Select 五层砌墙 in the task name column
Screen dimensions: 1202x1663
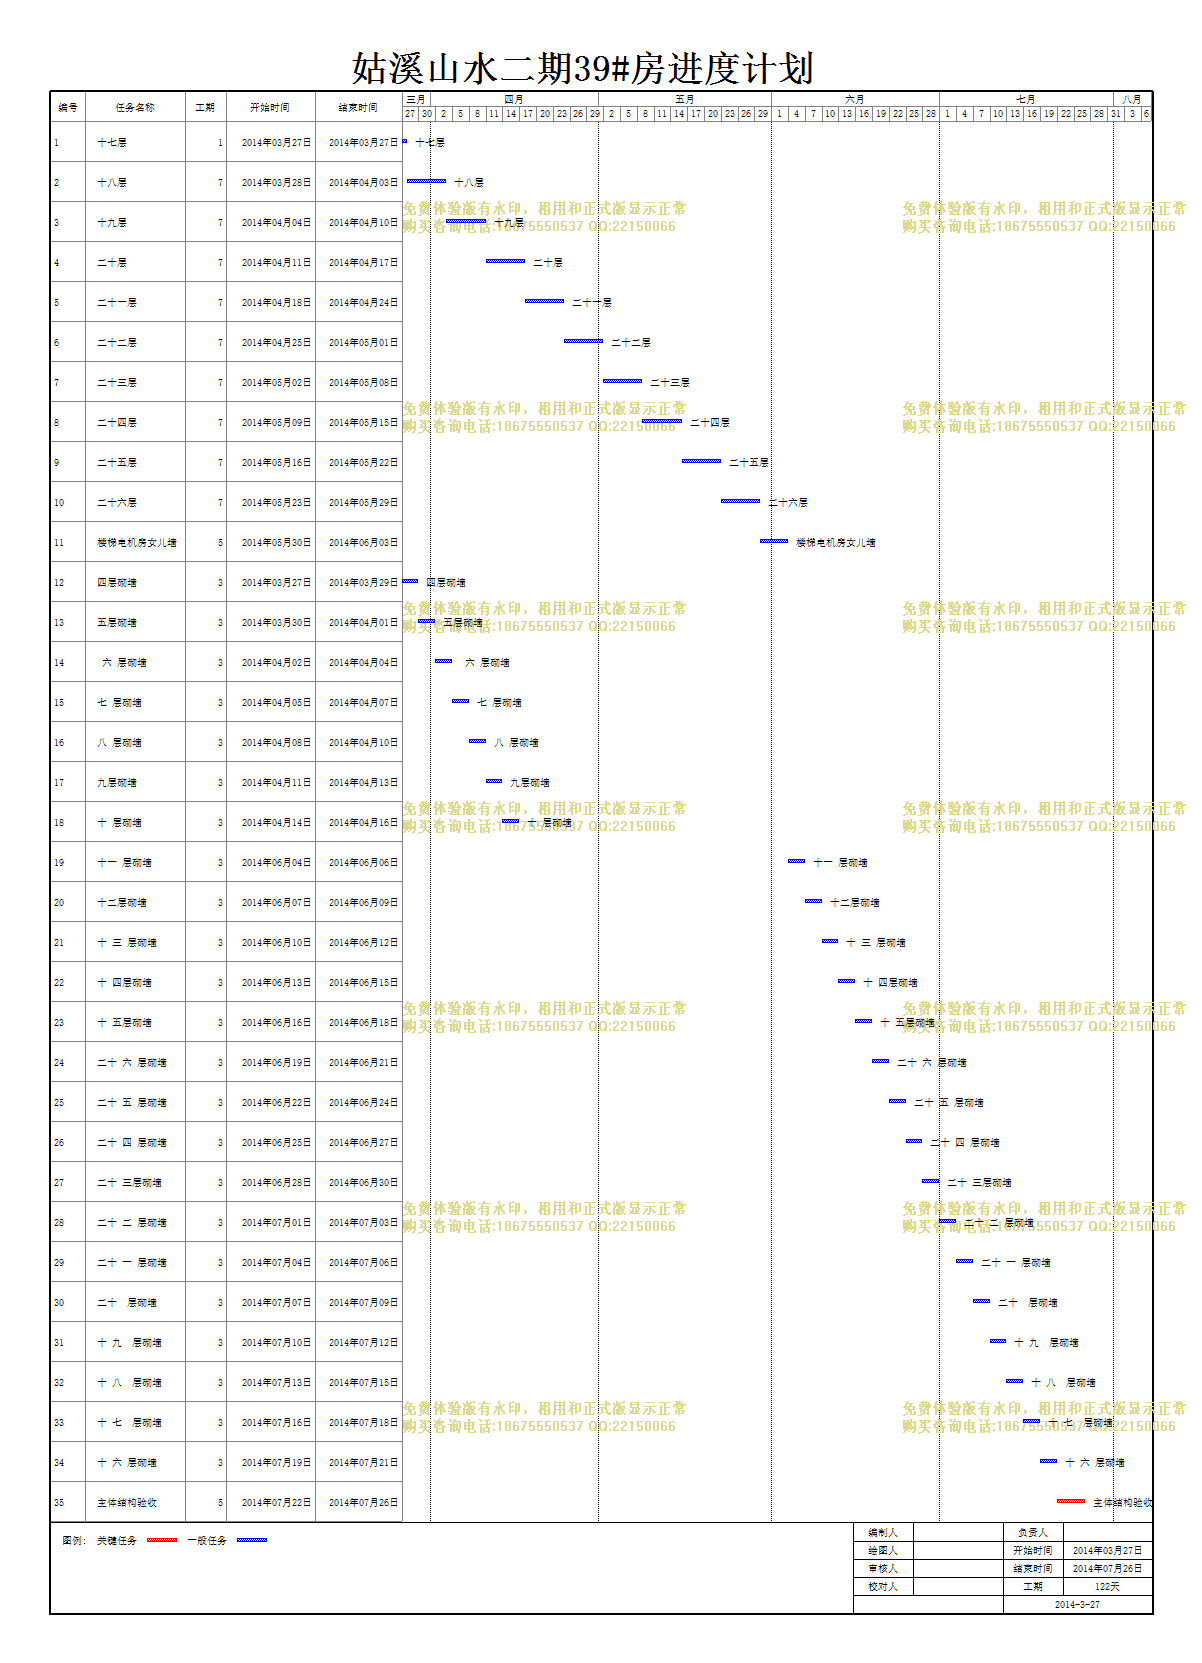pyautogui.click(x=117, y=623)
